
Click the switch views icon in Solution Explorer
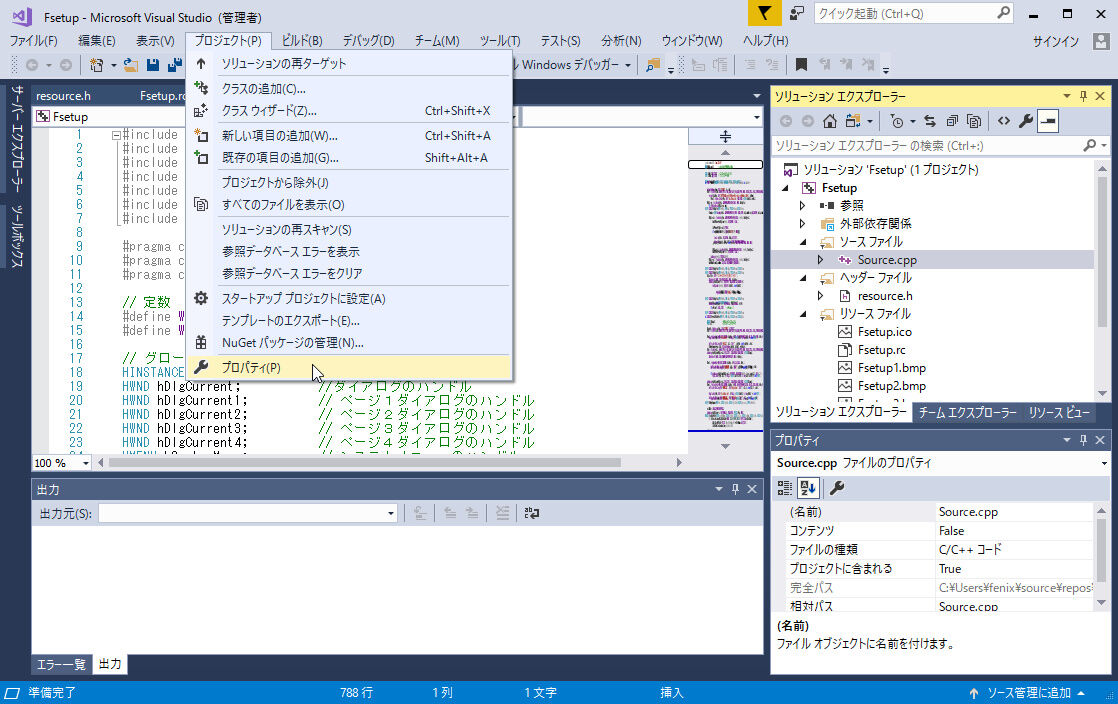[x=853, y=121]
